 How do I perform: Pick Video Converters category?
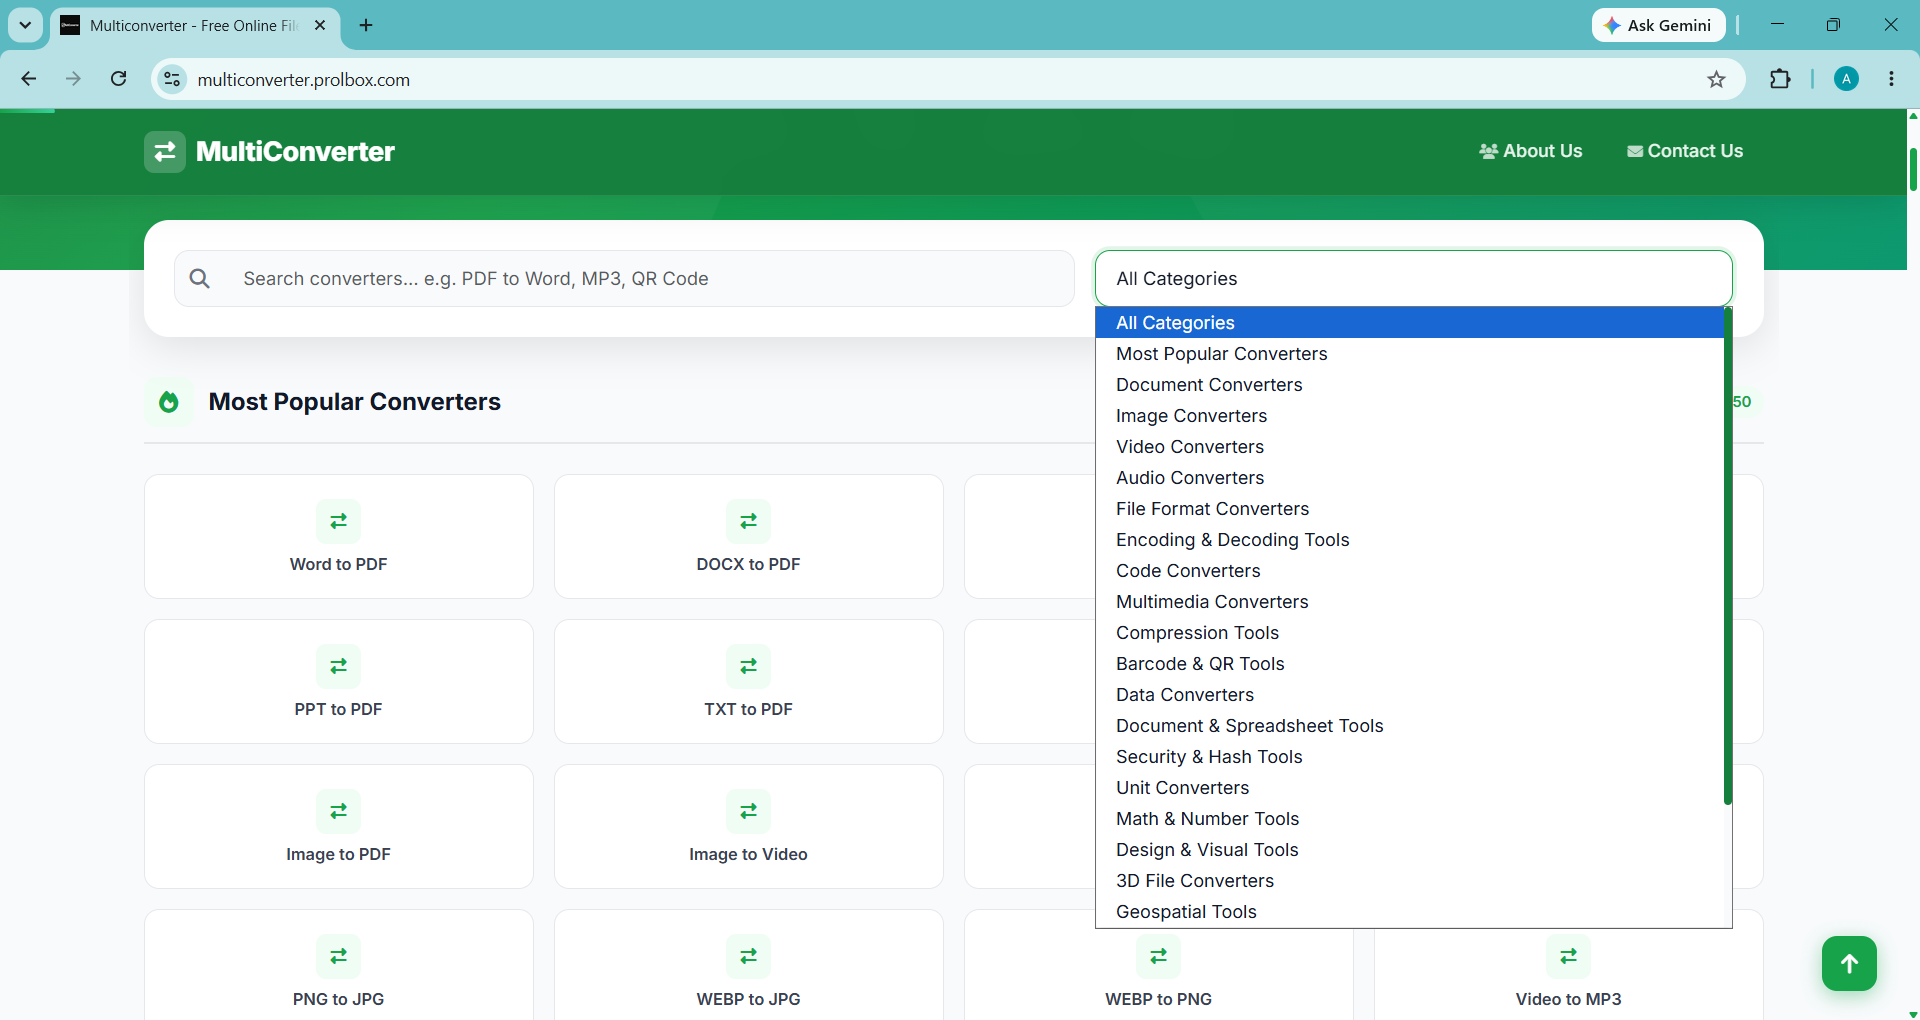pos(1410,447)
